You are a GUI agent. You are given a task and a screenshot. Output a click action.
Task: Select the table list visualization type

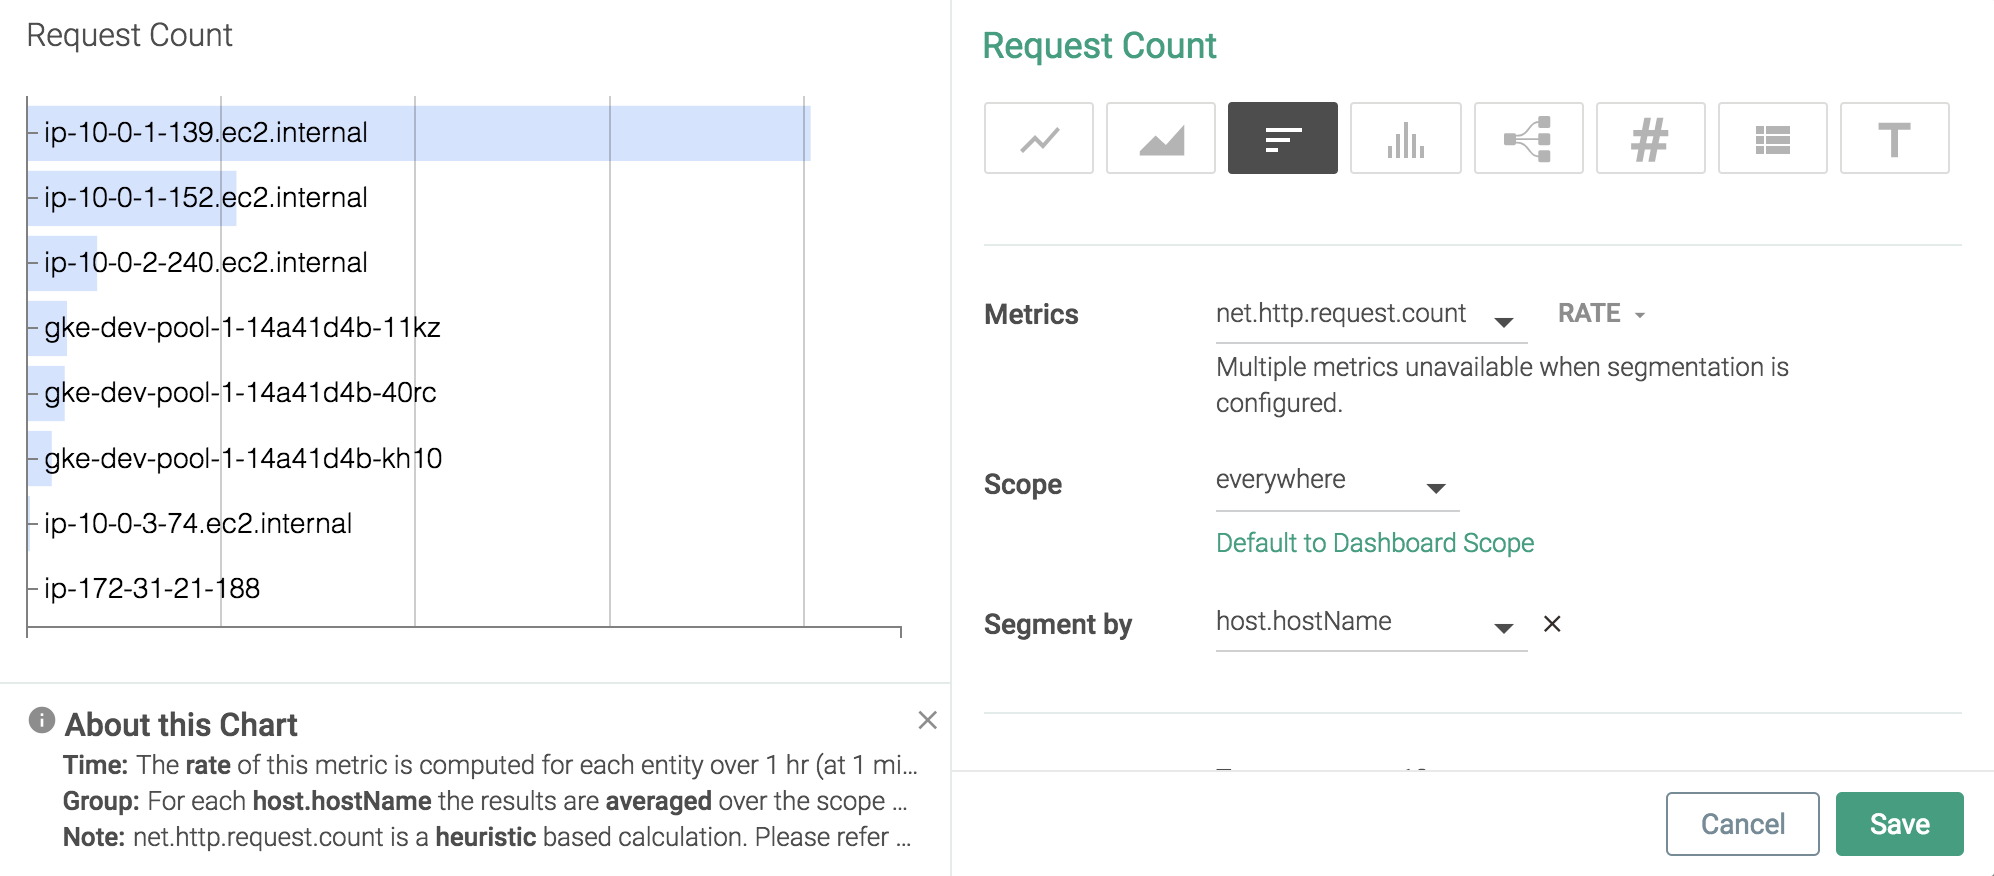(1772, 138)
